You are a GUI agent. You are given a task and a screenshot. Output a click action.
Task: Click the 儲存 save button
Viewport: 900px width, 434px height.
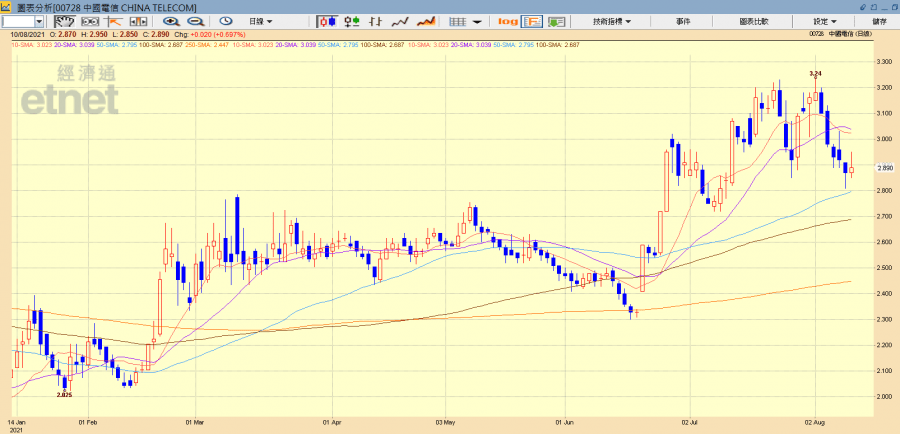click(879, 21)
